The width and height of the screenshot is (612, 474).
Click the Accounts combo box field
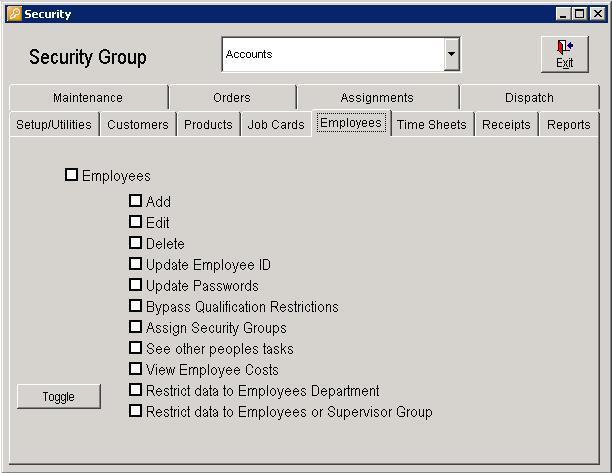click(332, 55)
